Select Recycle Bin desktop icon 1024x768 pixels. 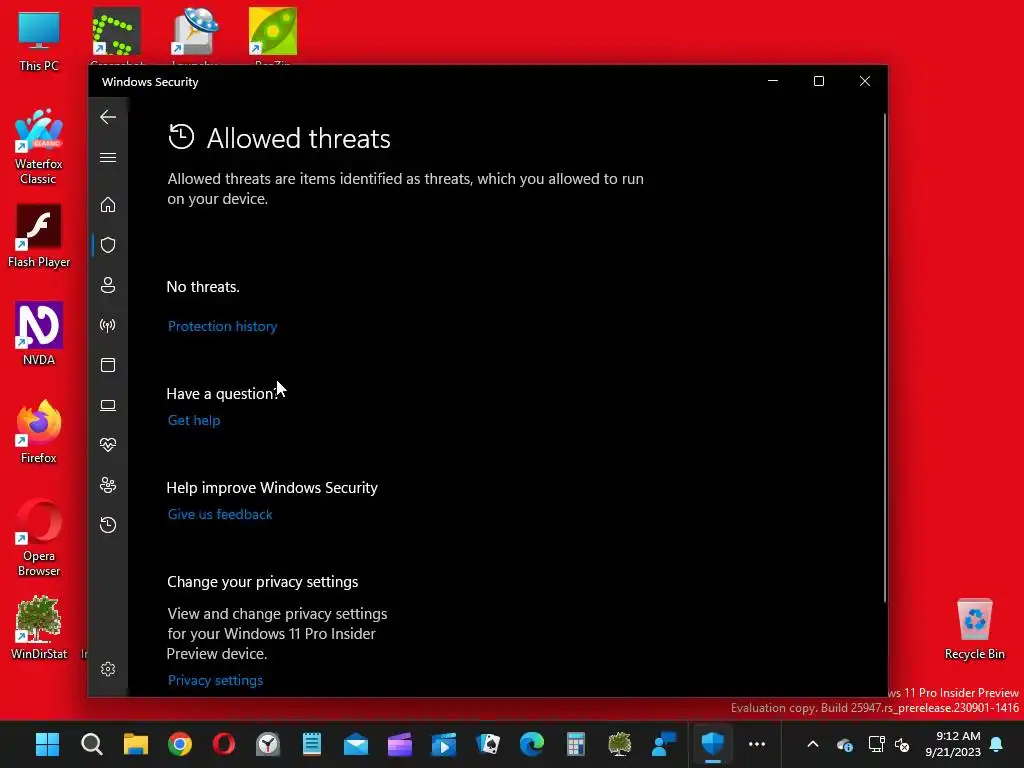pos(974,629)
